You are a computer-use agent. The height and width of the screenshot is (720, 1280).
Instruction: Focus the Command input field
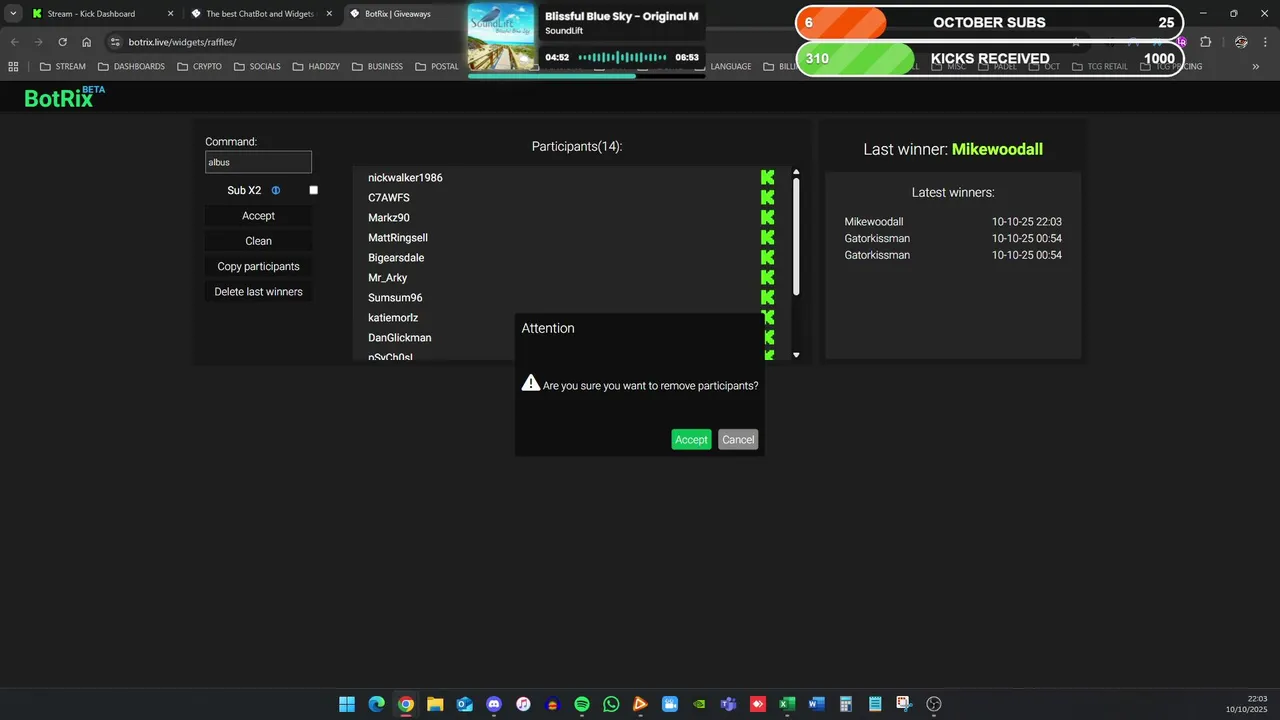click(x=258, y=162)
